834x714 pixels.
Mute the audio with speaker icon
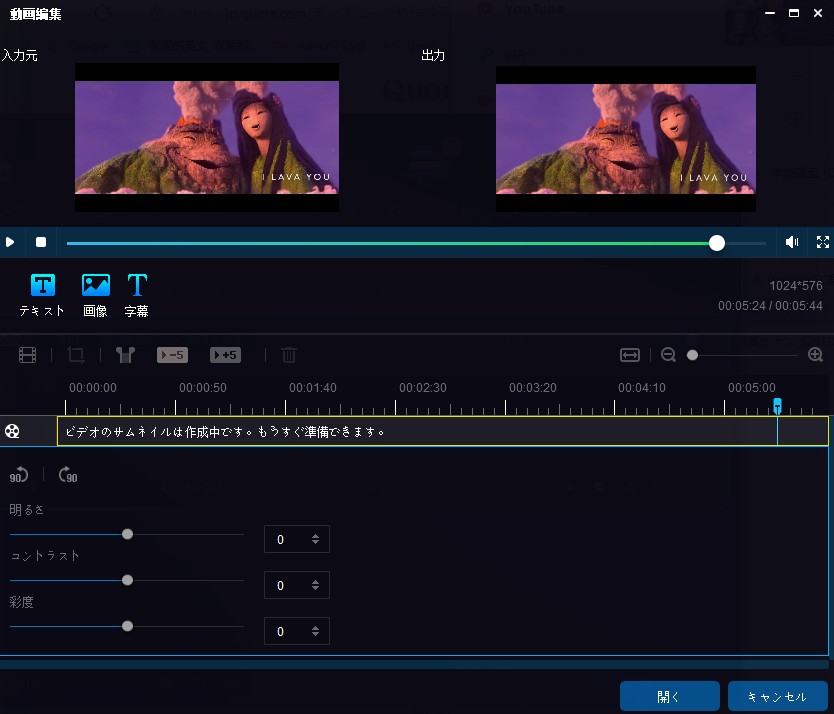792,243
